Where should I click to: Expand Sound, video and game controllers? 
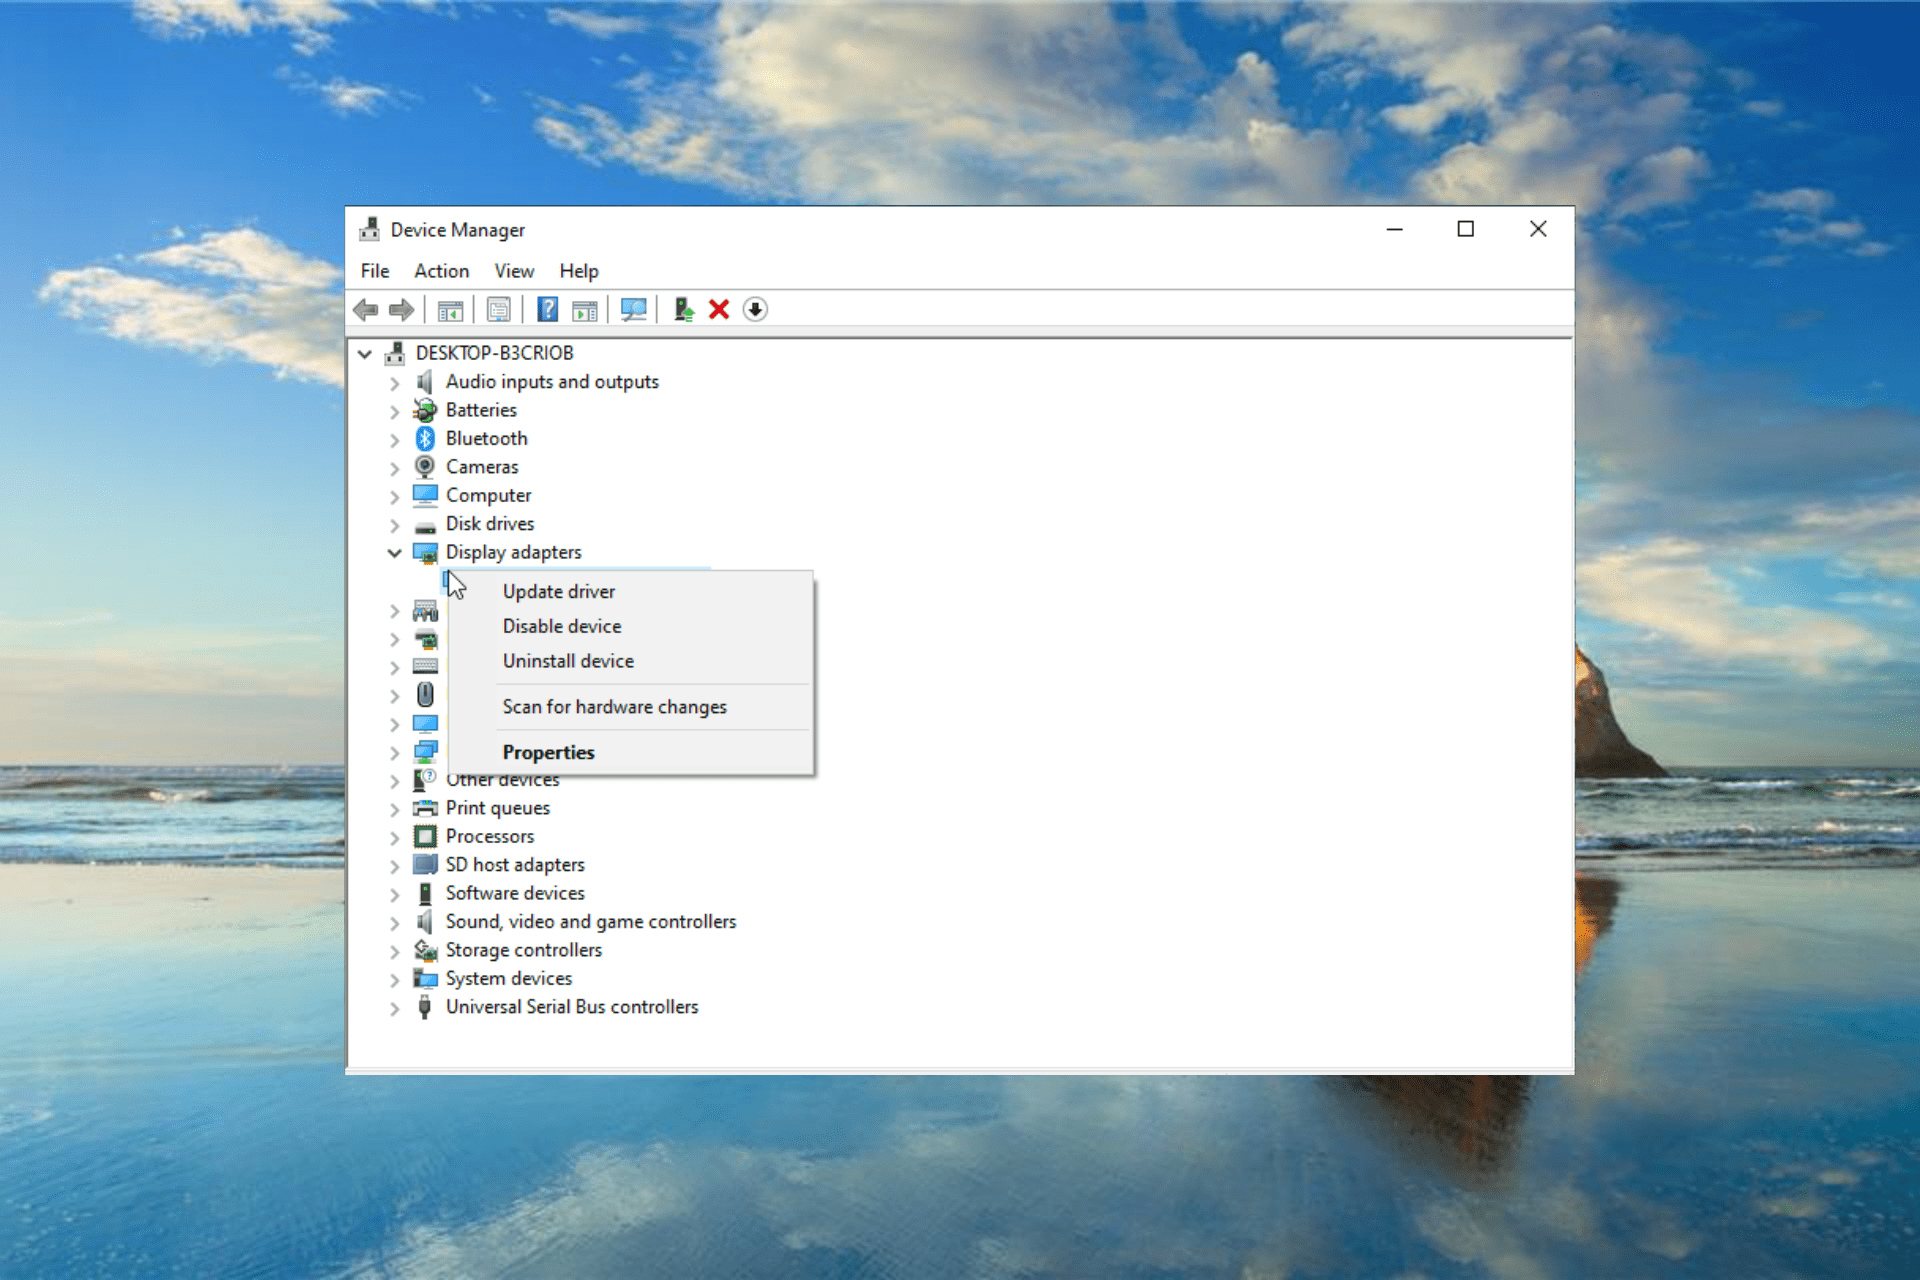pos(394,923)
